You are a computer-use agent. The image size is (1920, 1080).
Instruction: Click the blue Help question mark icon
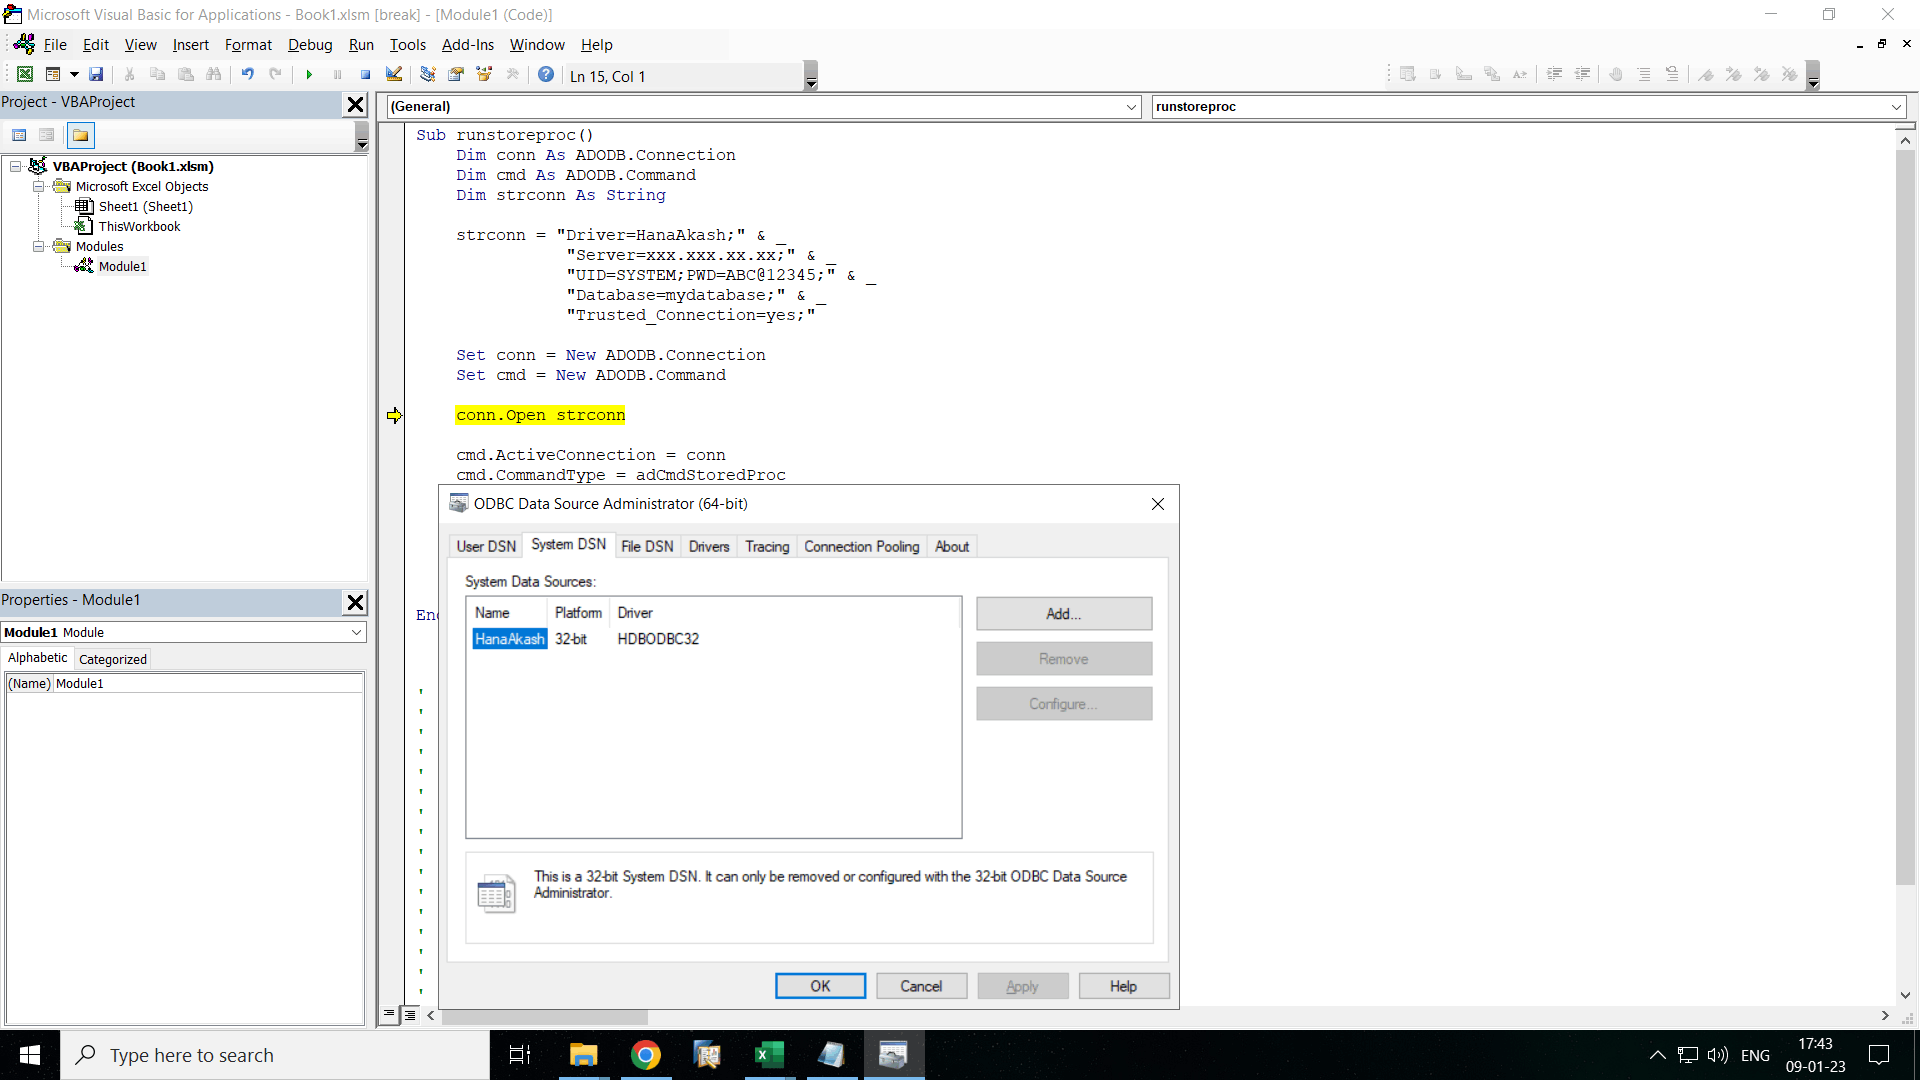coord(546,75)
